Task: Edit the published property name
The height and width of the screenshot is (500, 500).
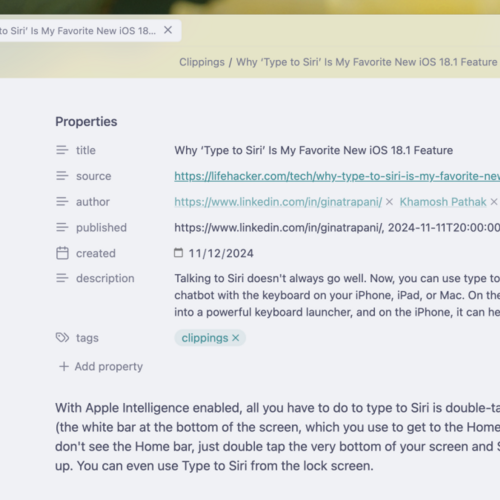Action: coord(101,228)
